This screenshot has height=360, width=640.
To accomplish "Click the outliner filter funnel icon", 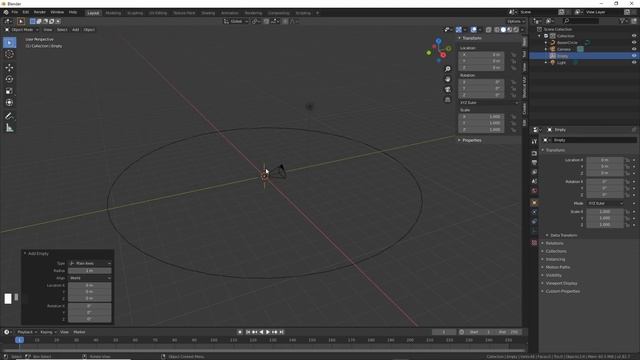I will pos(622,21).
